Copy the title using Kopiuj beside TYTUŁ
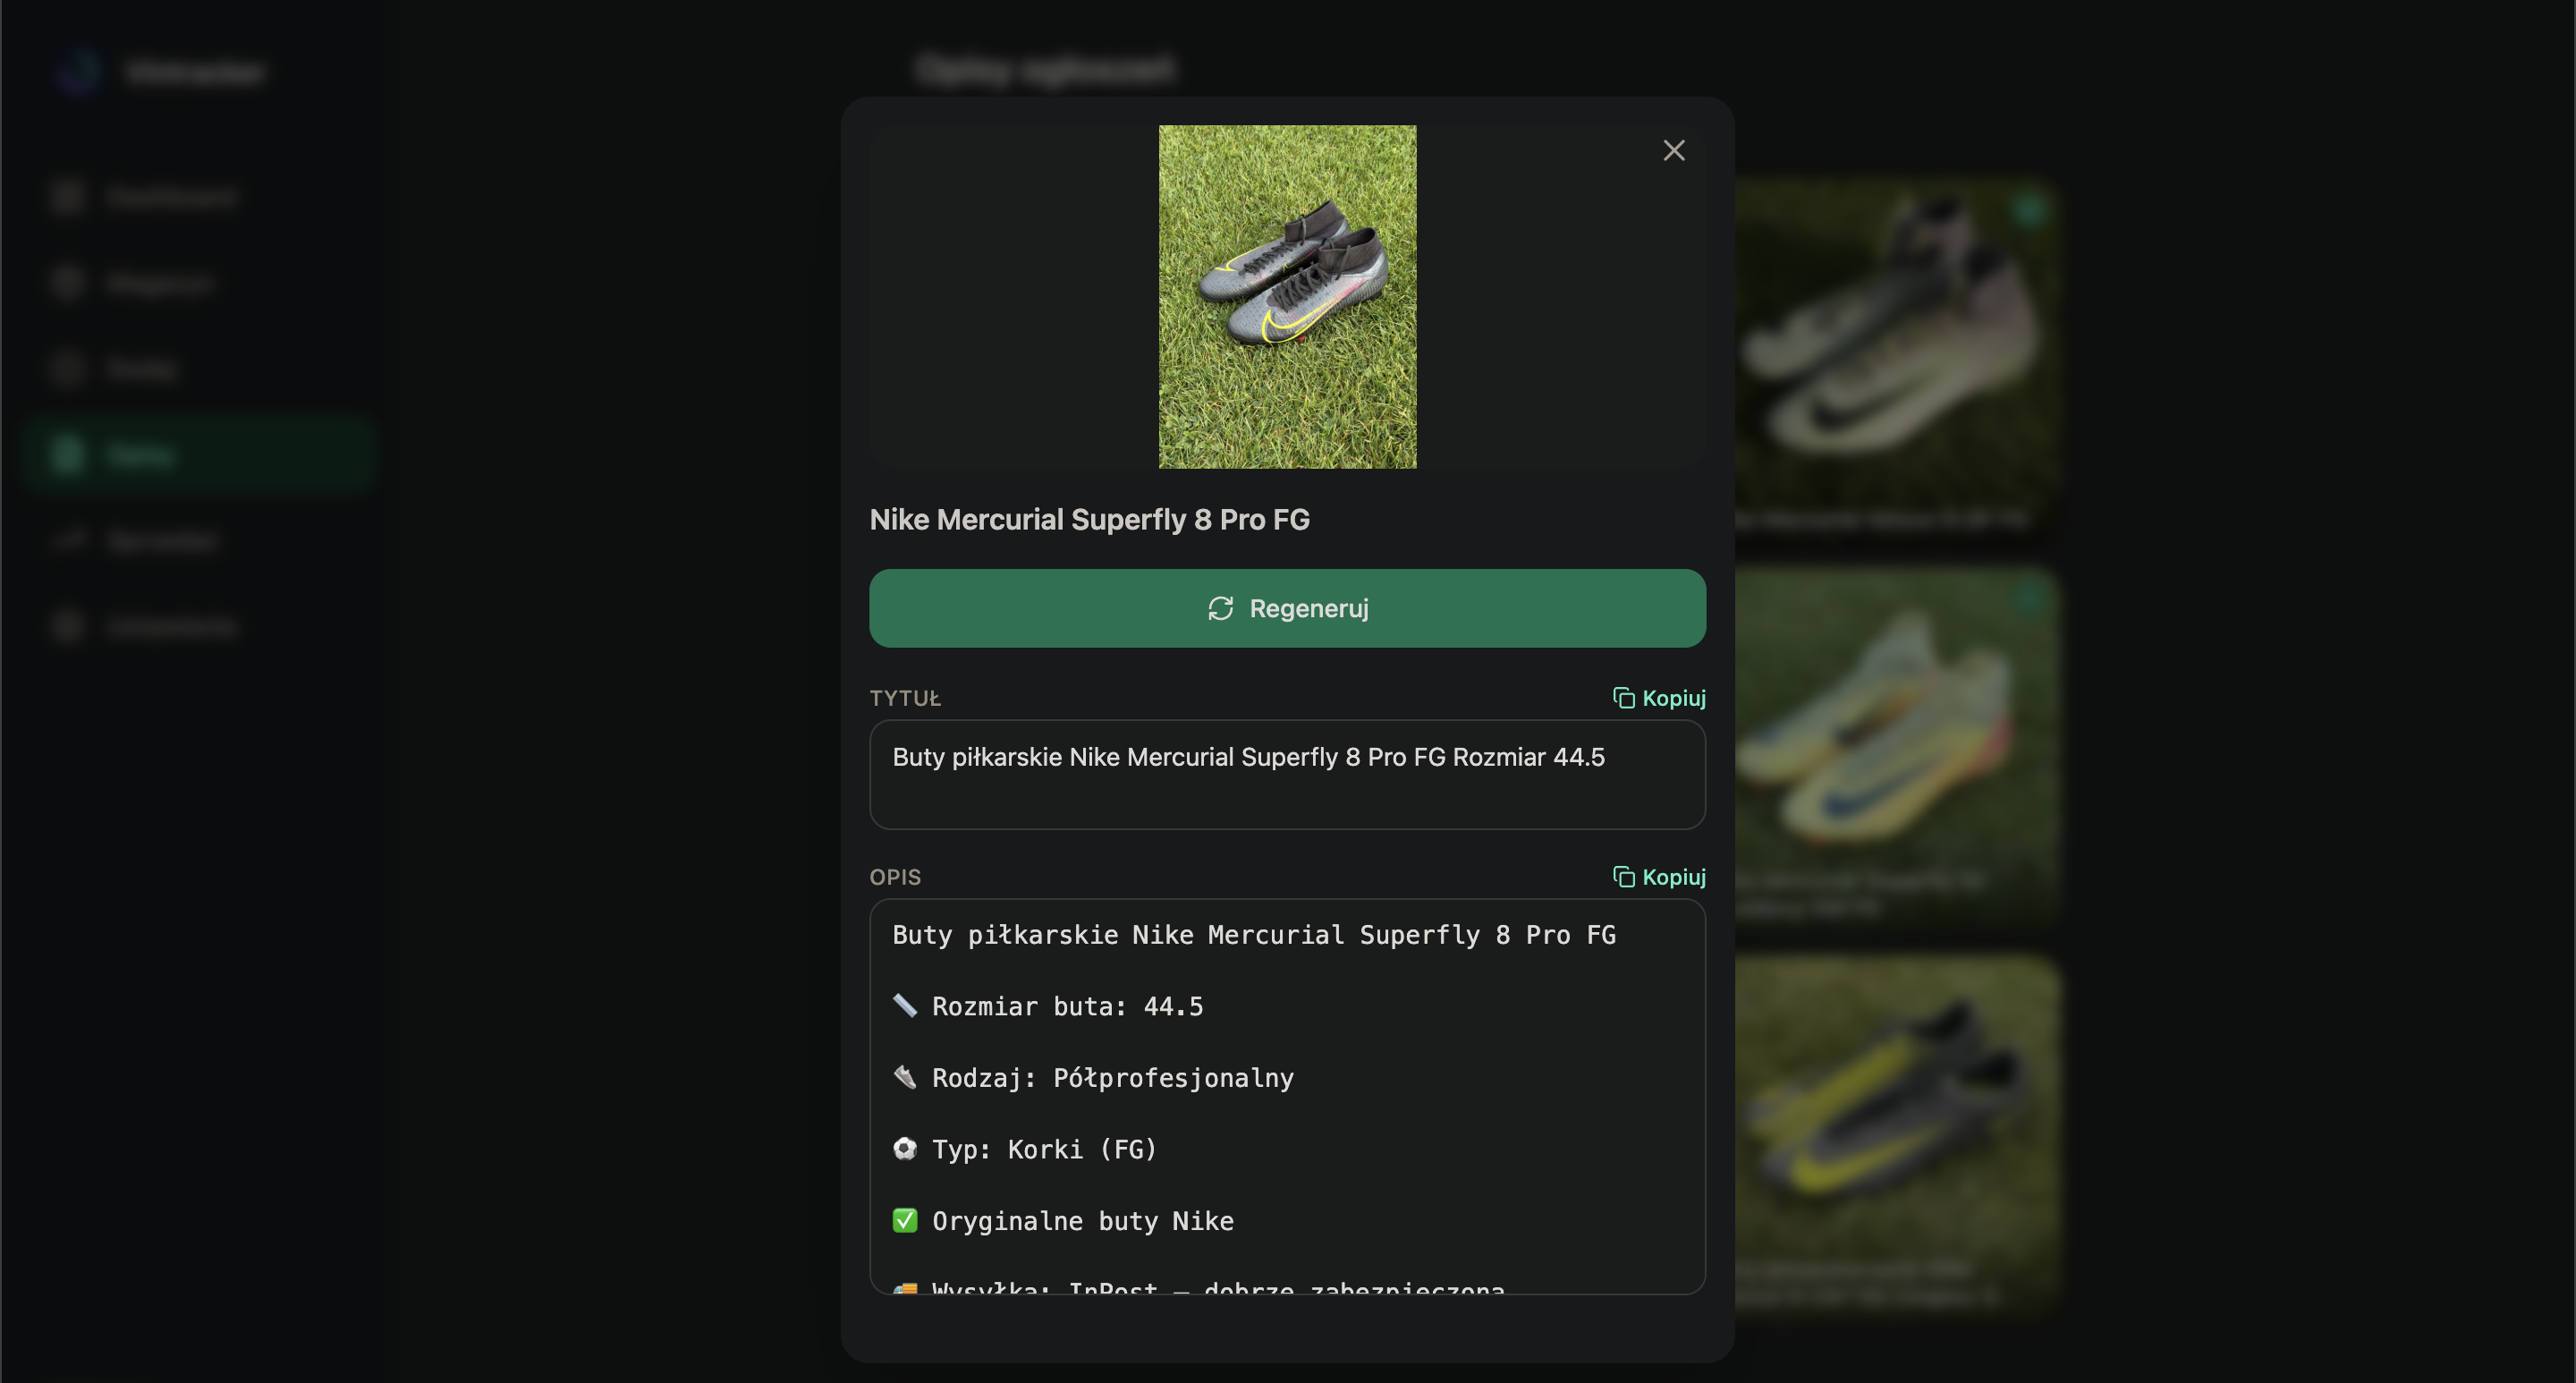Viewport: 2576px width, 1383px height. 1659,698
